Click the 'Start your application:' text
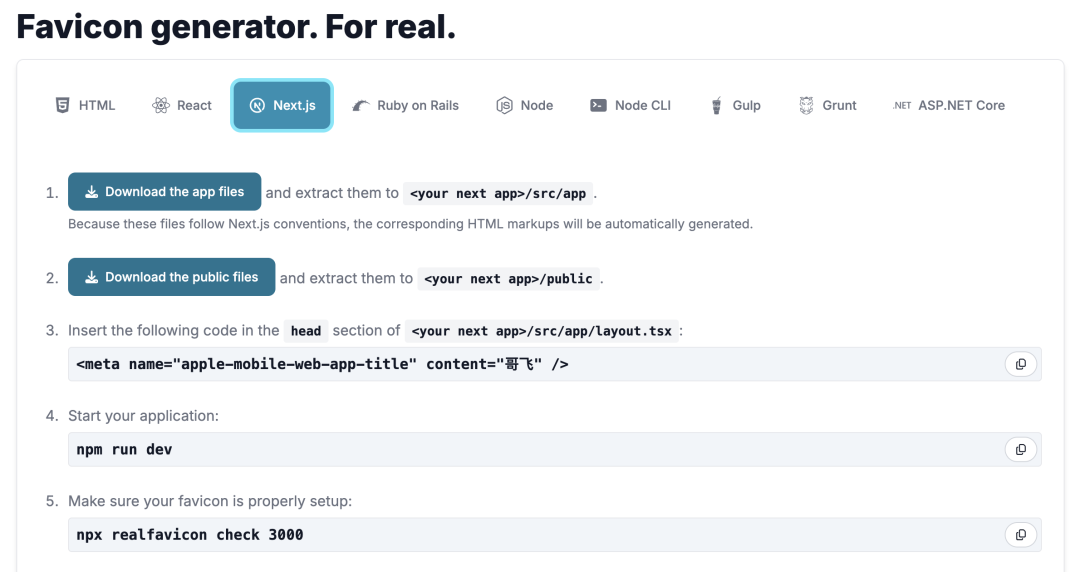1080x572 pixels. 143,416
